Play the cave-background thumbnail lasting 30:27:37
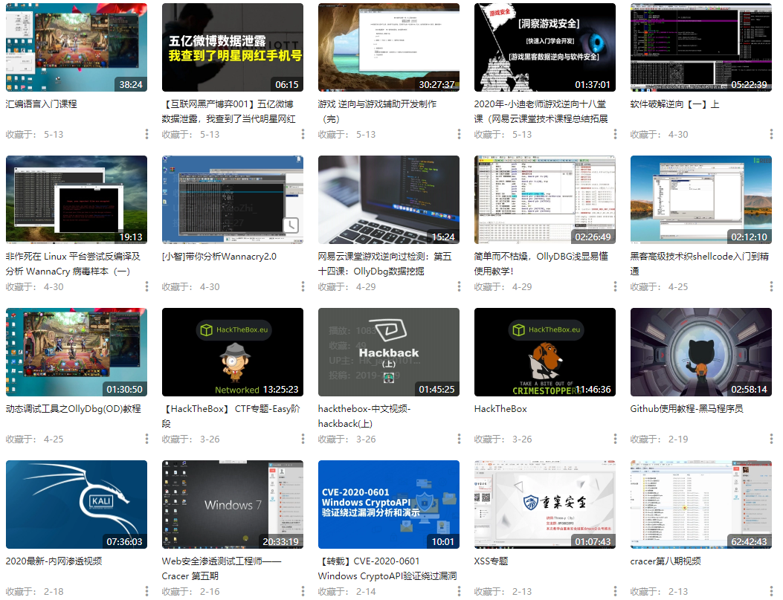783x600 pixels. tap(389, 47)
